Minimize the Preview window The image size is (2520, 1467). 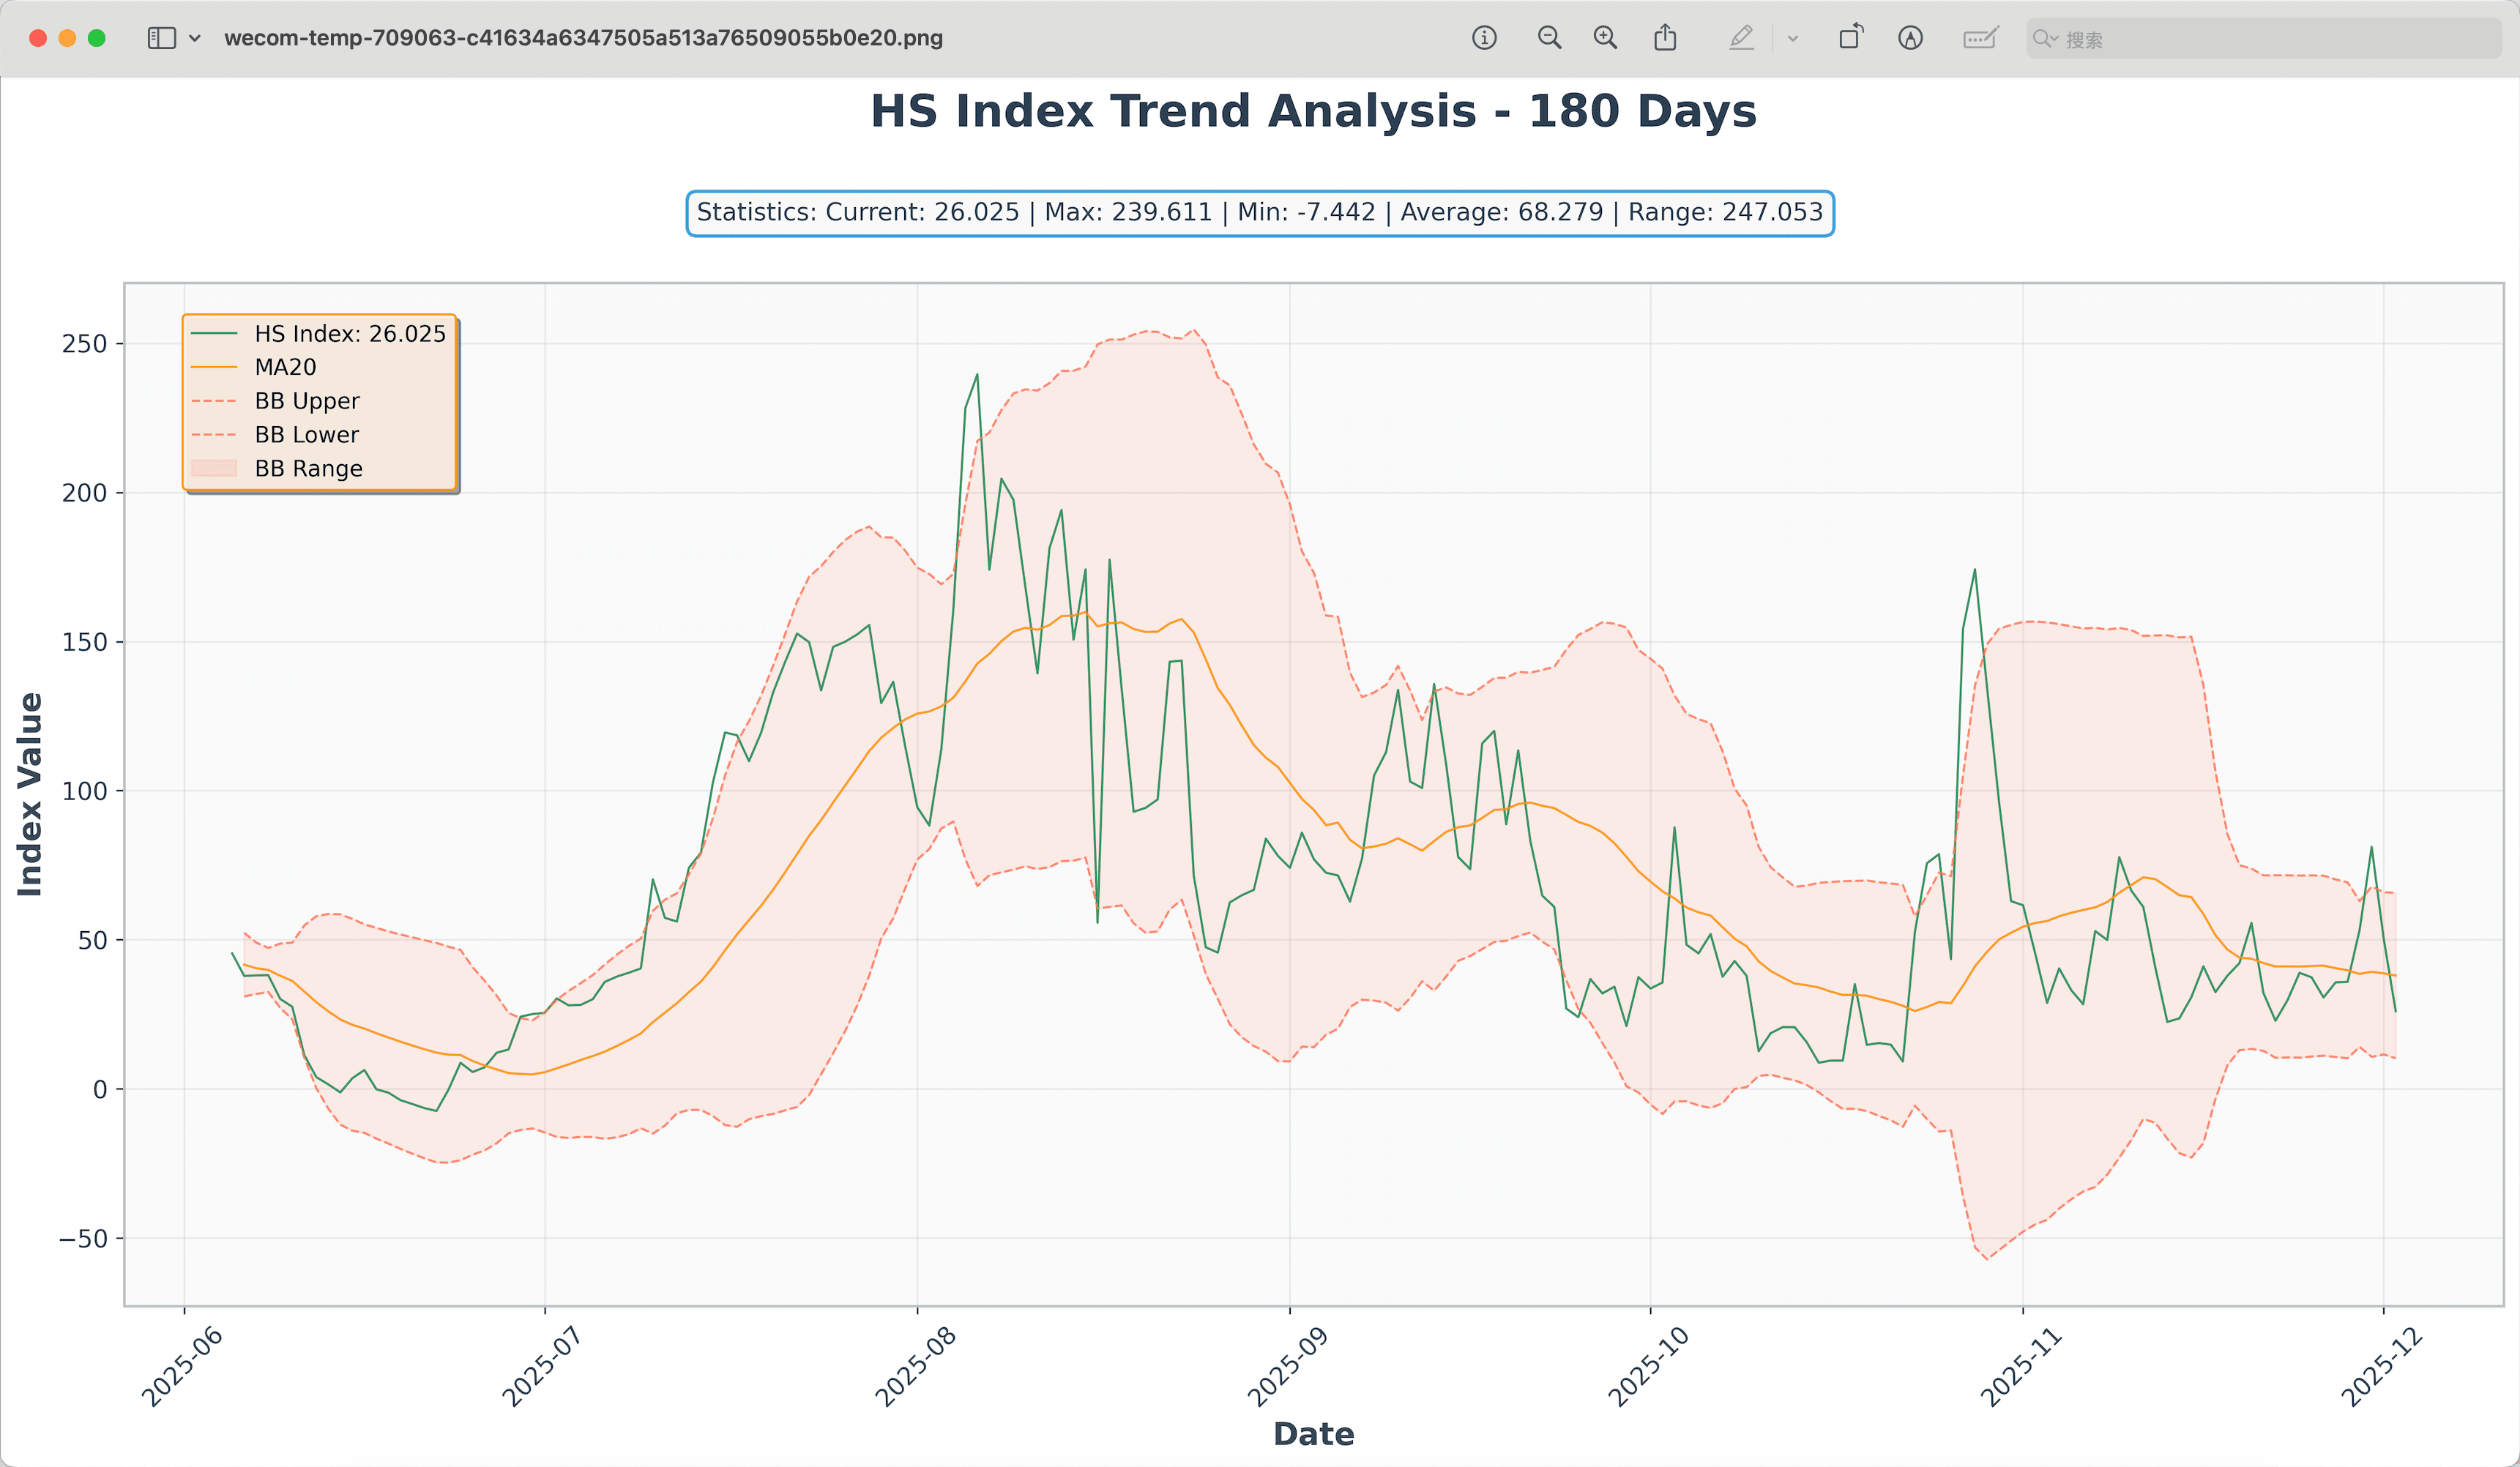point(67,38)
